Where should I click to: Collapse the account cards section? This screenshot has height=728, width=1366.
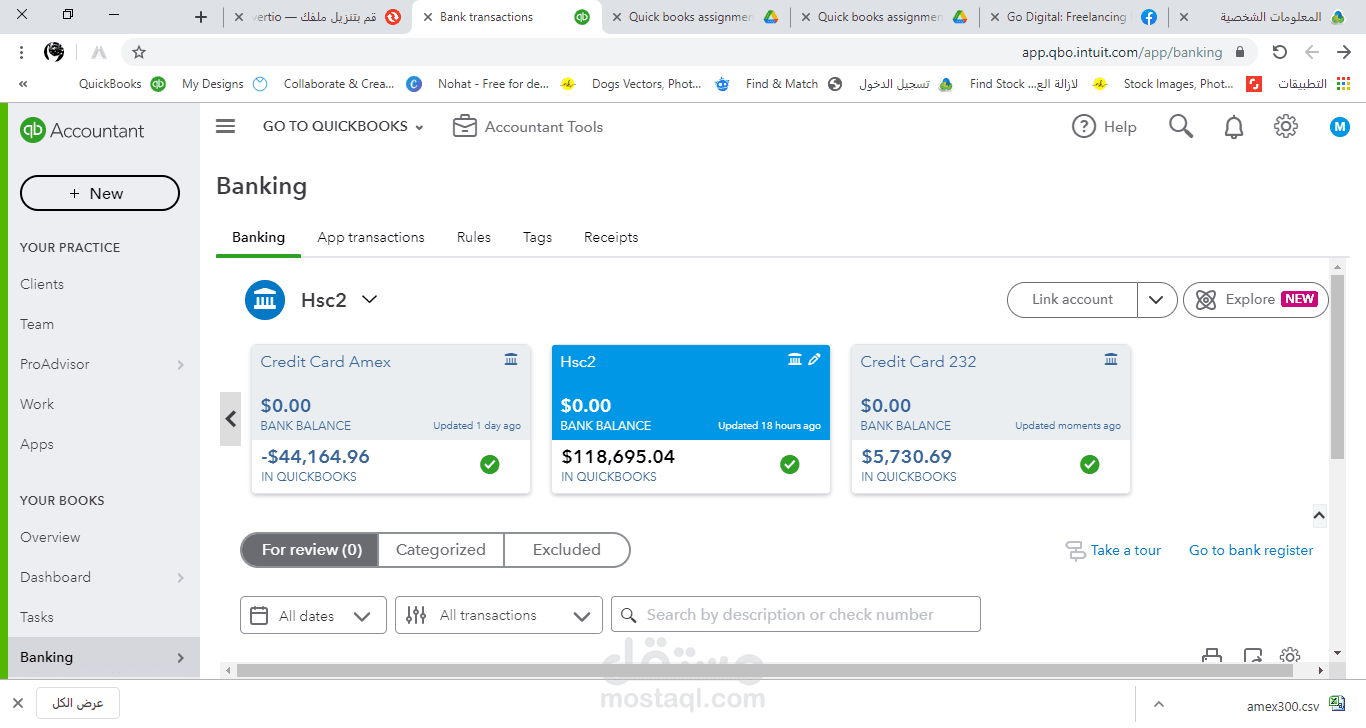pos(1319,516)
